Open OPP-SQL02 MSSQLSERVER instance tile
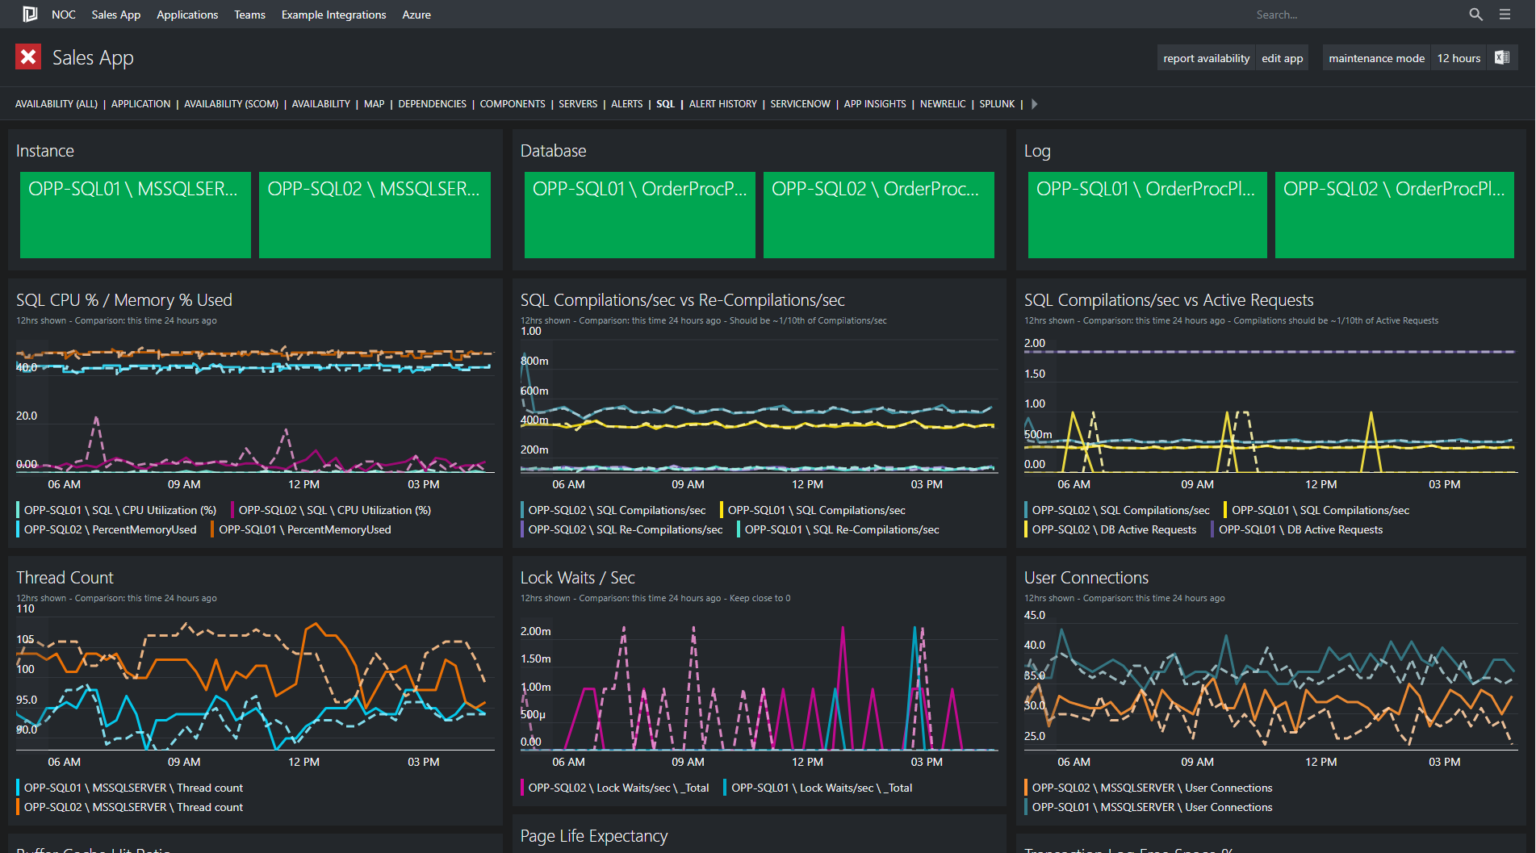The height and width of the screenshot is (853, 1536). point(375,215)
